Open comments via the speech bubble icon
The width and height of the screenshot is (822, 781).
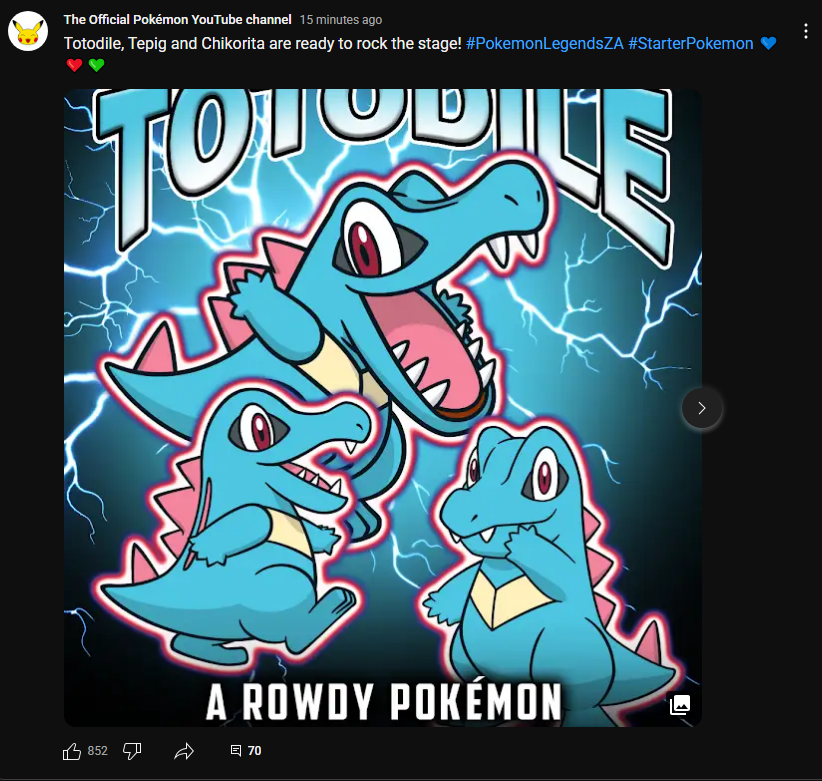[x=236, y=751]
